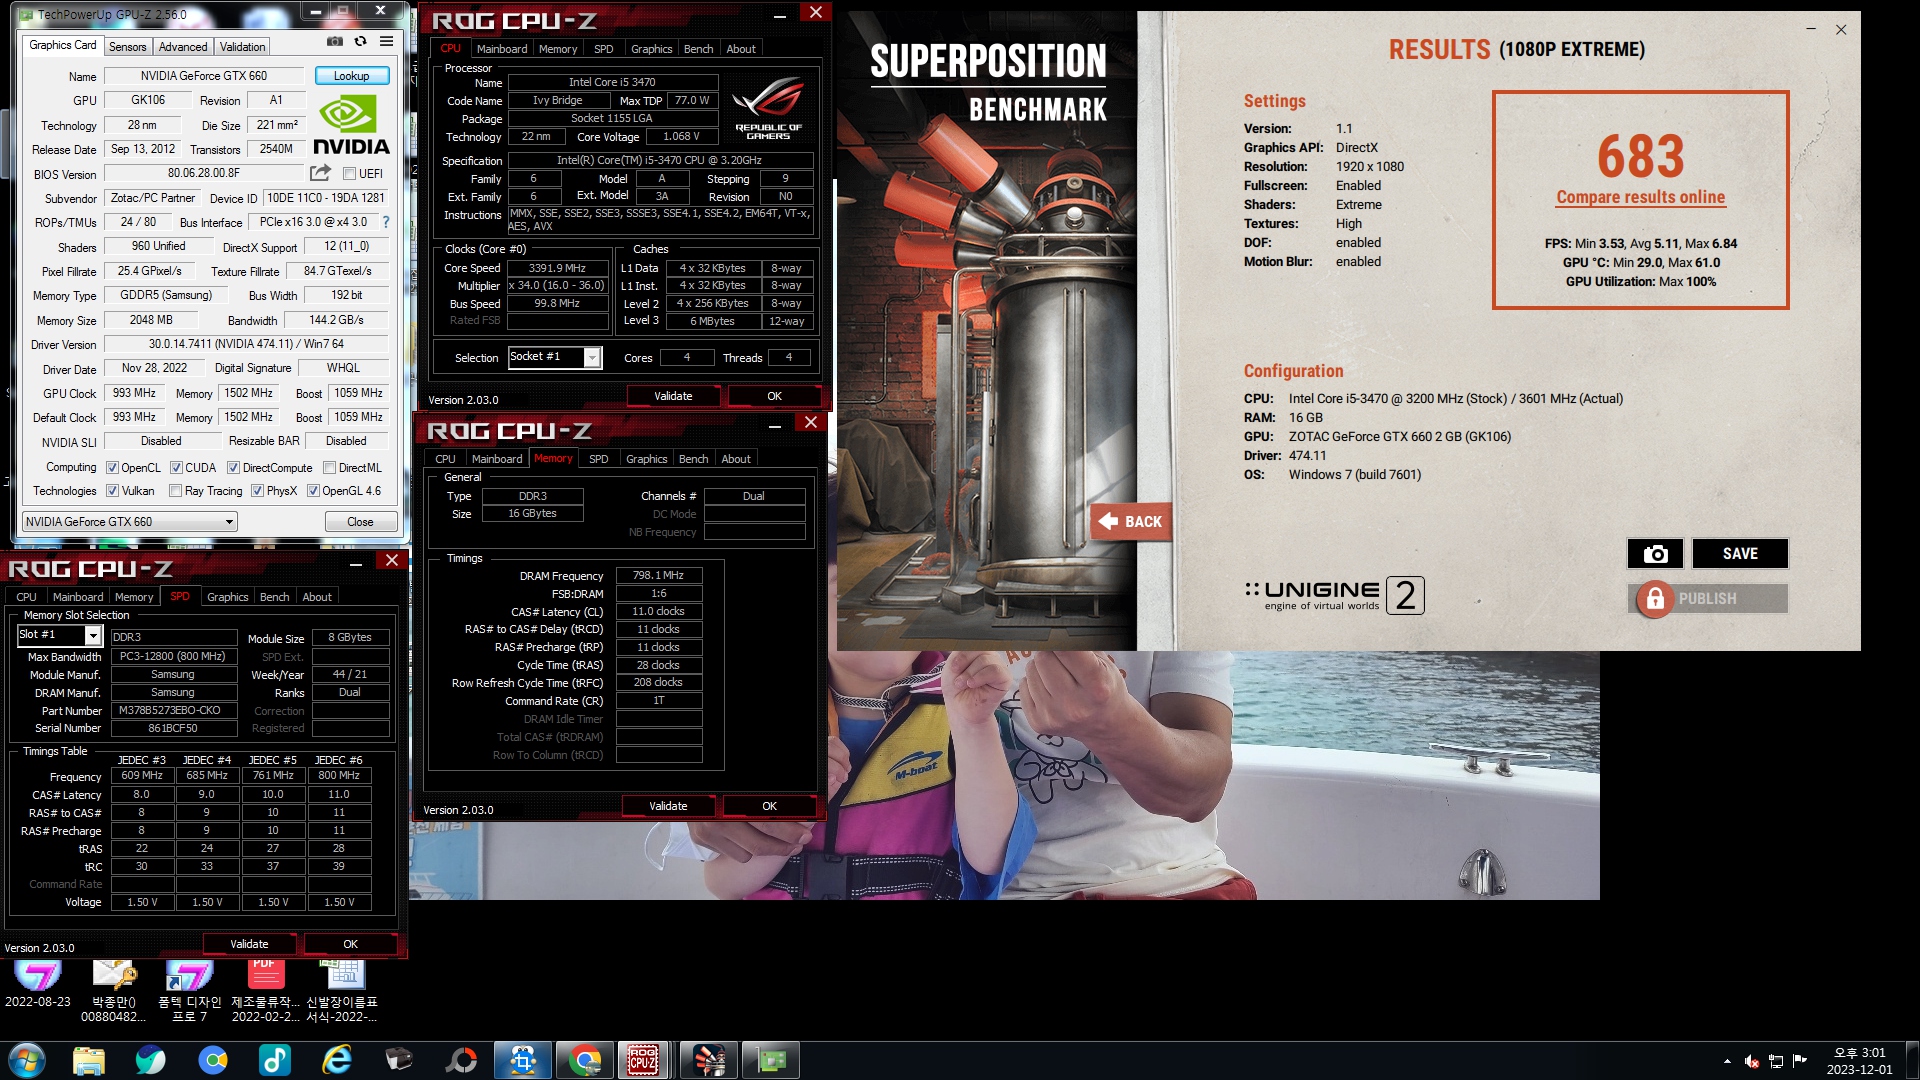This screenshot has width=1920, height=1080.
Task: Open Graphics tab in the SPD CPU-Z window
Action: click(x=227, y=596)
